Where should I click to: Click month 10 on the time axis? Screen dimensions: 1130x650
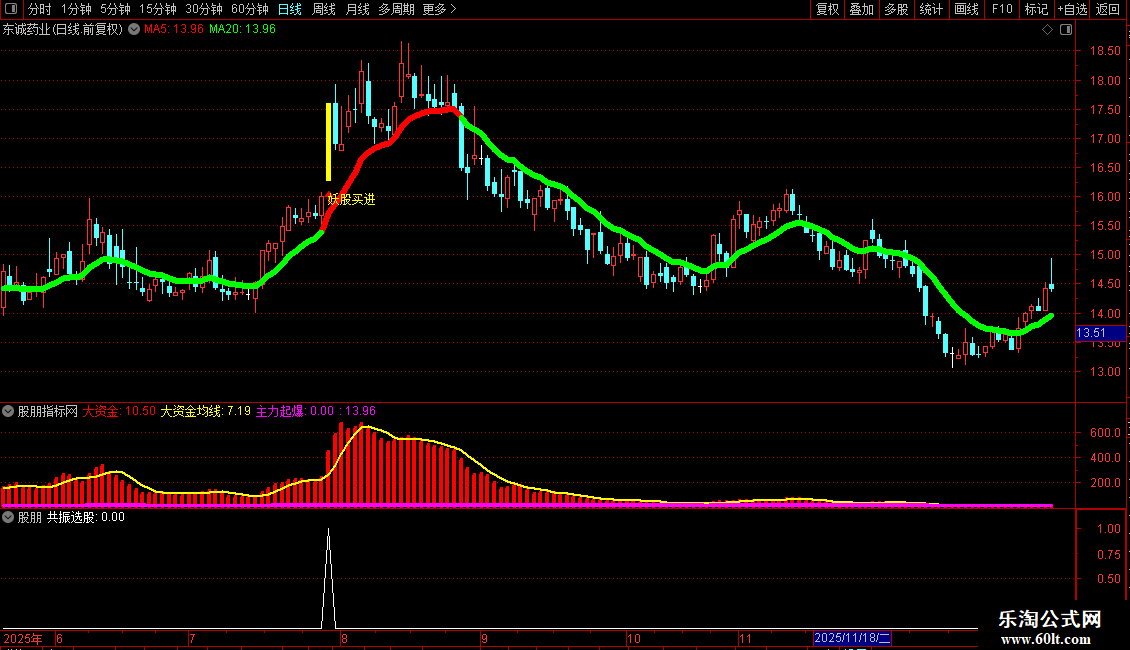(x=633, y=638)
